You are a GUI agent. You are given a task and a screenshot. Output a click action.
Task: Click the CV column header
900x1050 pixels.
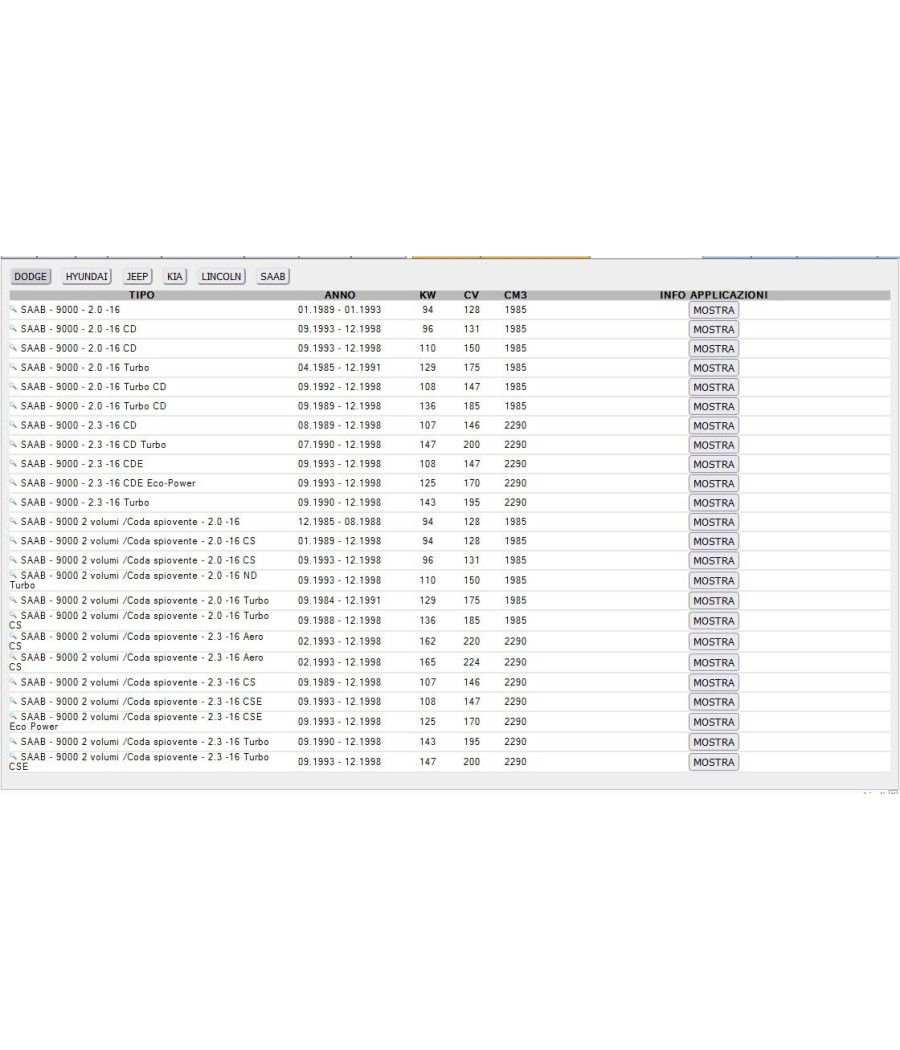471,295
